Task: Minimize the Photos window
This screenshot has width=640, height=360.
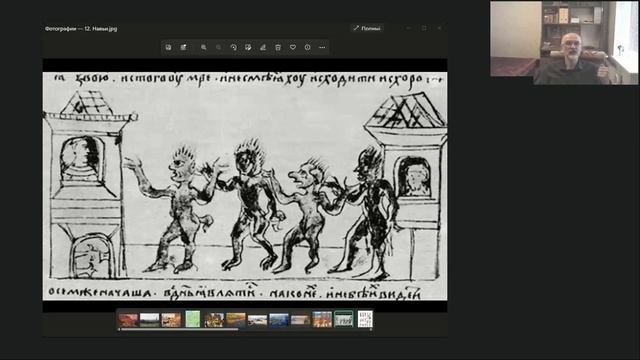Action: click(409, 28)
